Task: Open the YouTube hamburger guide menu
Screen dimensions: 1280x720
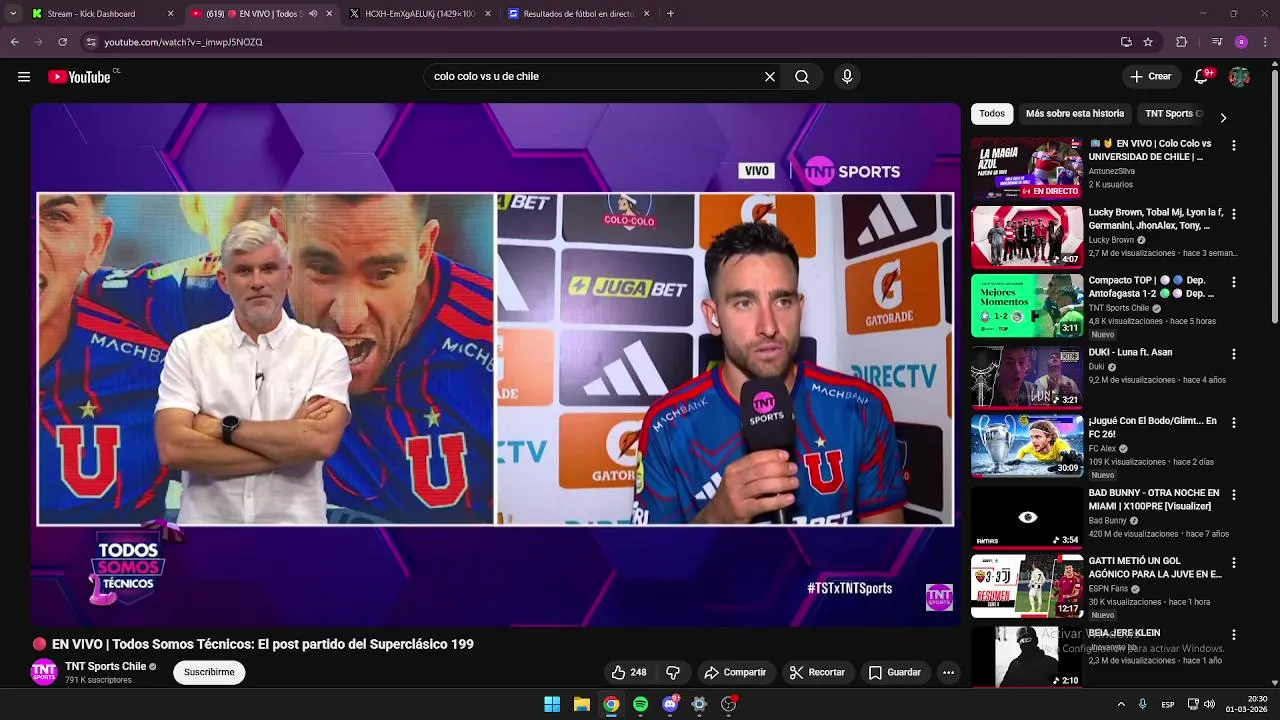Action: tap(24, 77)
